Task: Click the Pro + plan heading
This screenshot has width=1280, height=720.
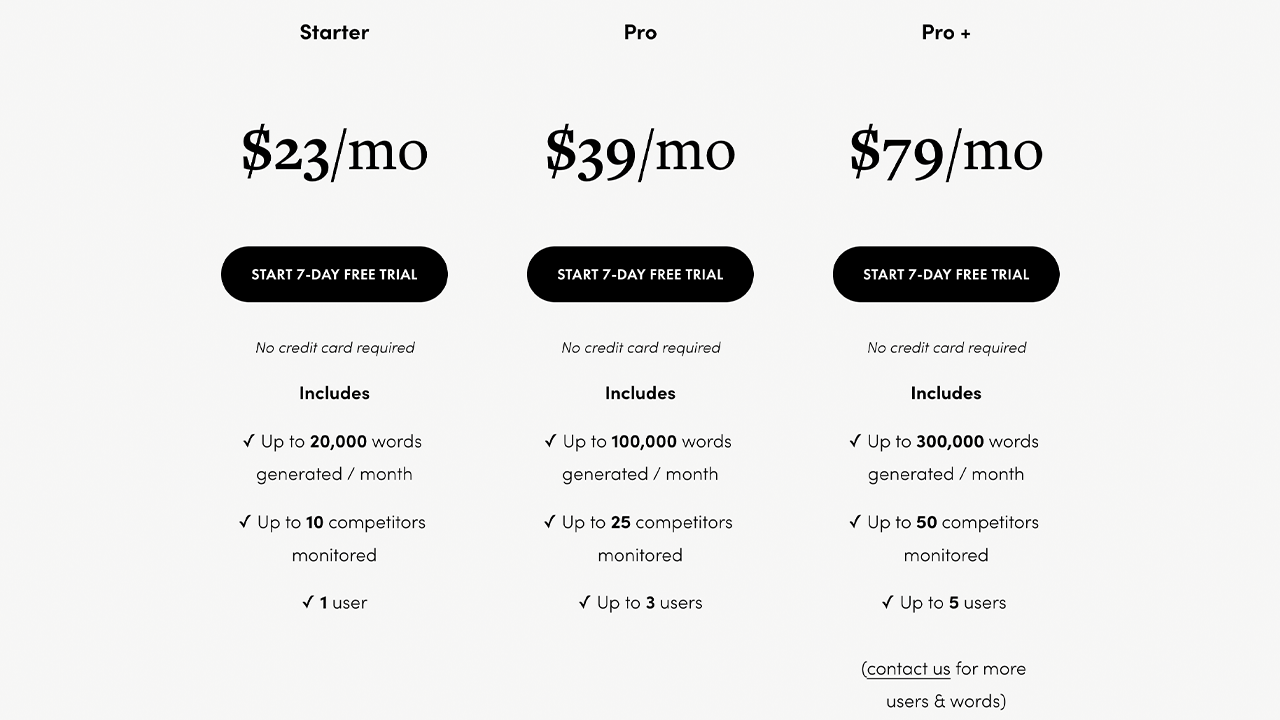Action: pyautogui.click(x=946, y=32)
